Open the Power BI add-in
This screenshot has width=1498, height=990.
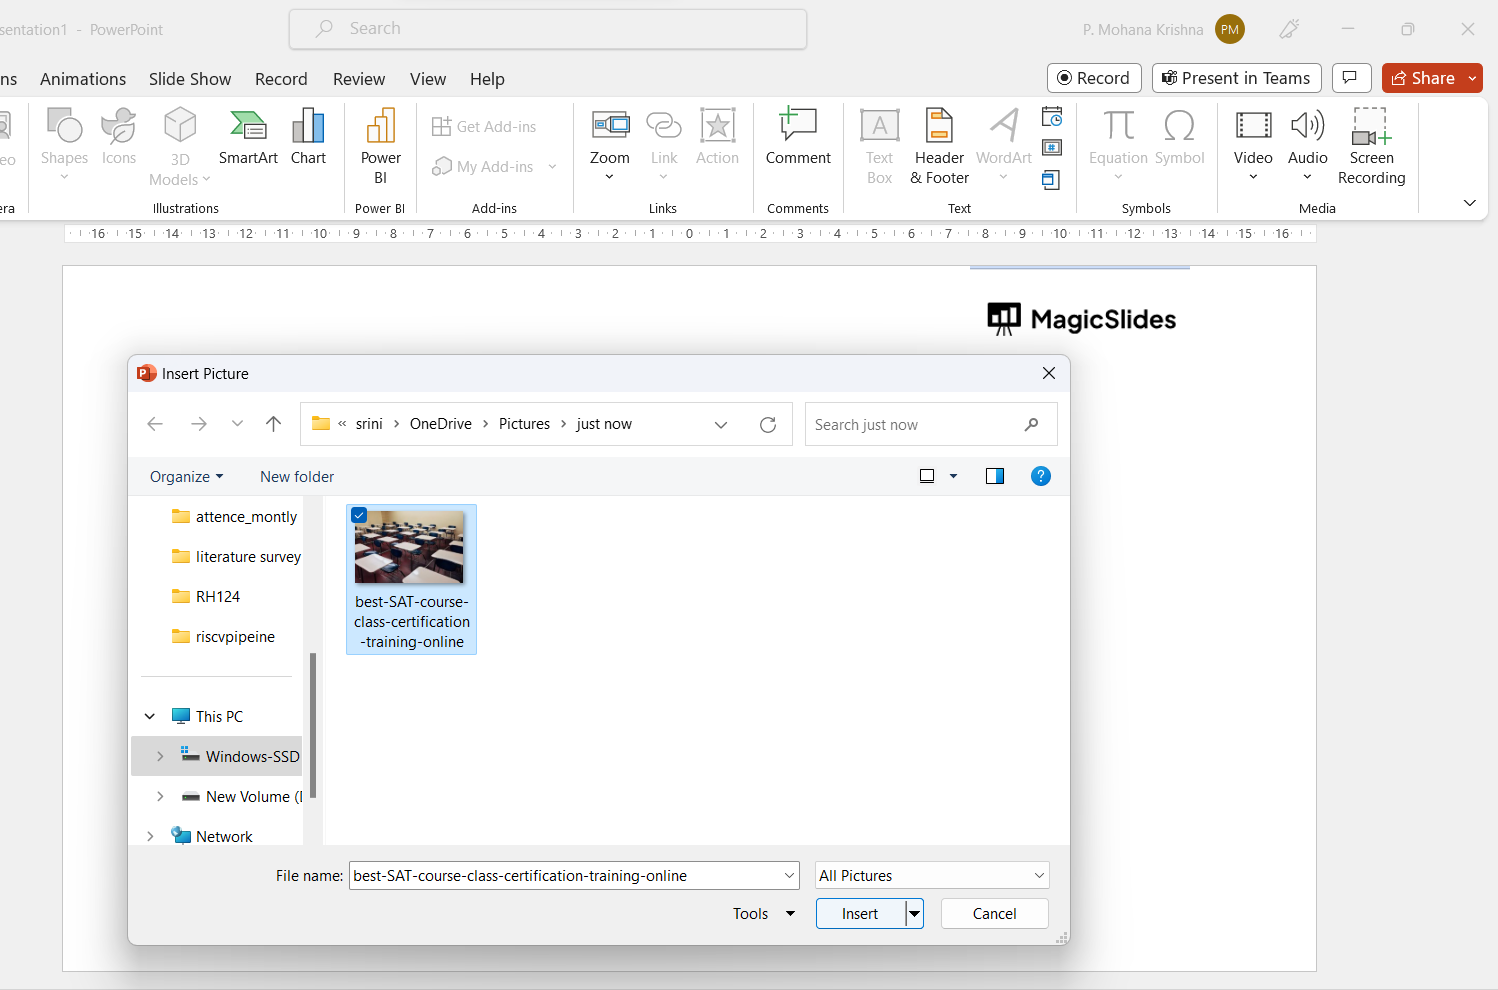[x=380, y=146]
